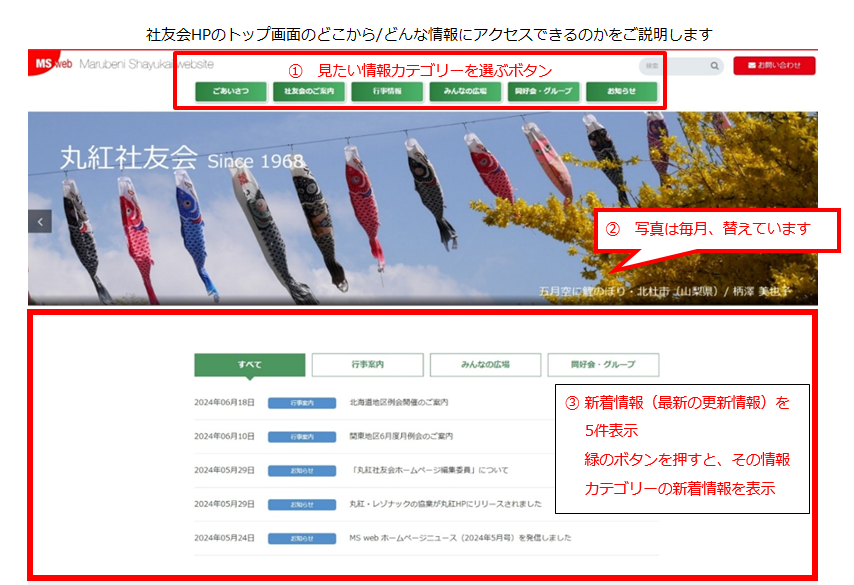Click the Marubeni Shayukai website header text
The image size is (854, 585).
pos(146,64)
